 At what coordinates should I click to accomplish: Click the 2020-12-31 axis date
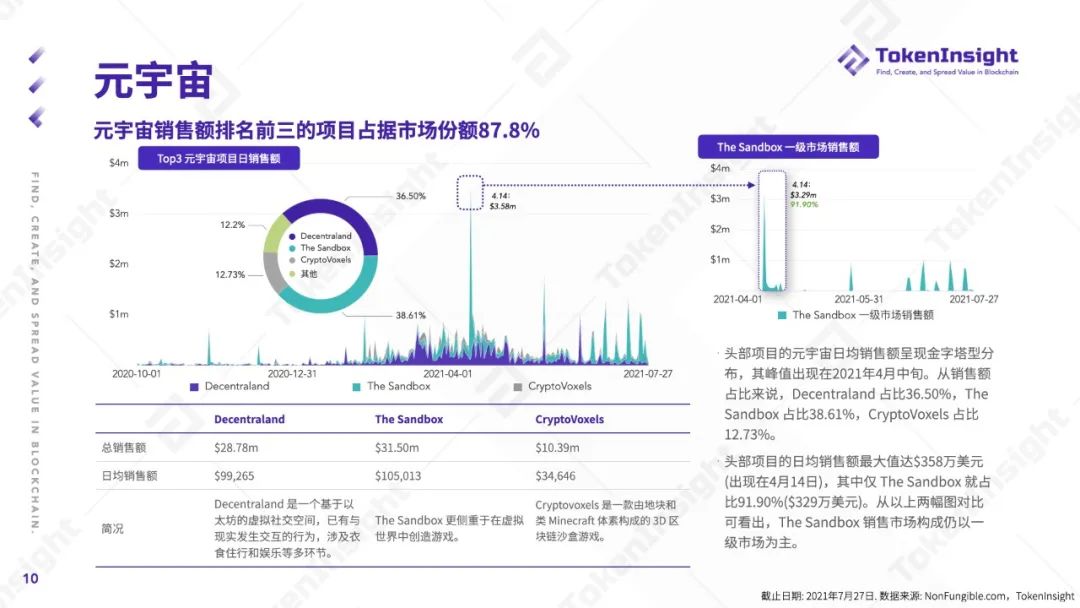pyautogui.click(x=292, y=373)
